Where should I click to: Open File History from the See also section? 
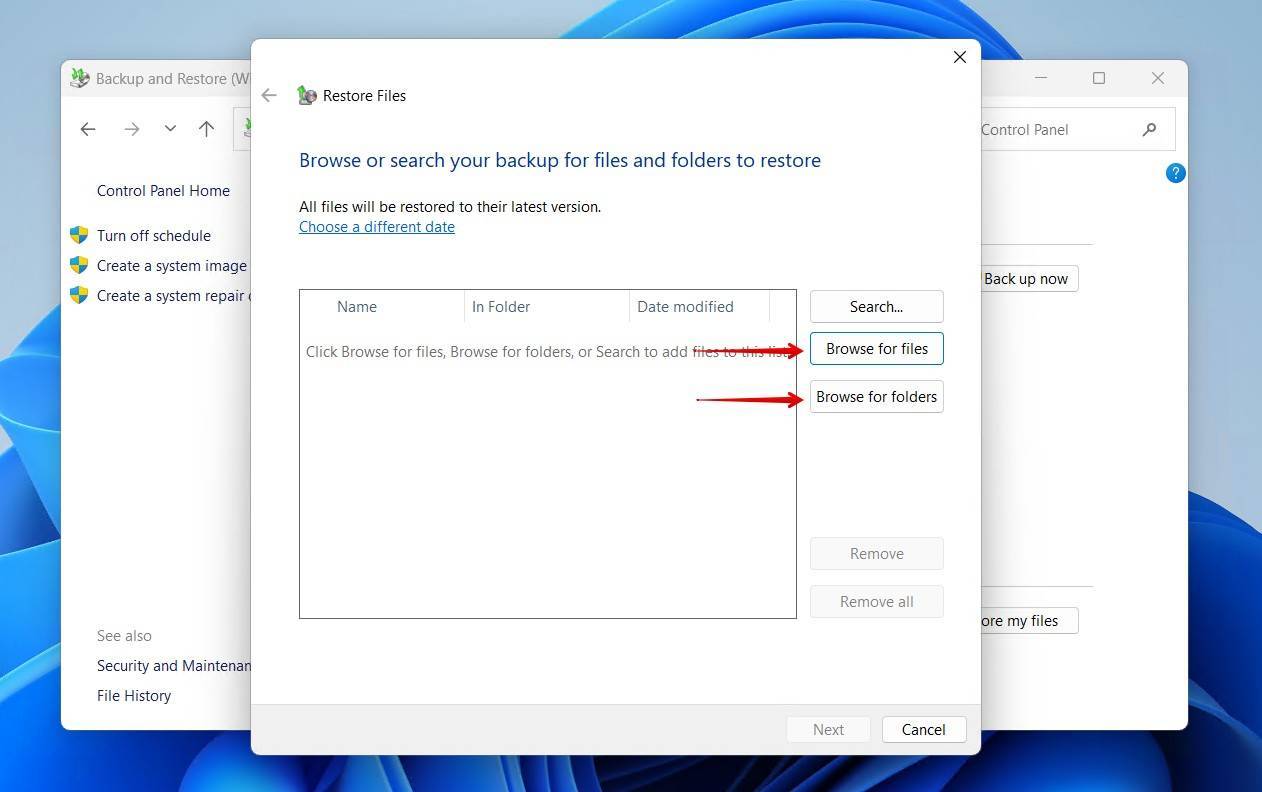click(x=133, y=695)
